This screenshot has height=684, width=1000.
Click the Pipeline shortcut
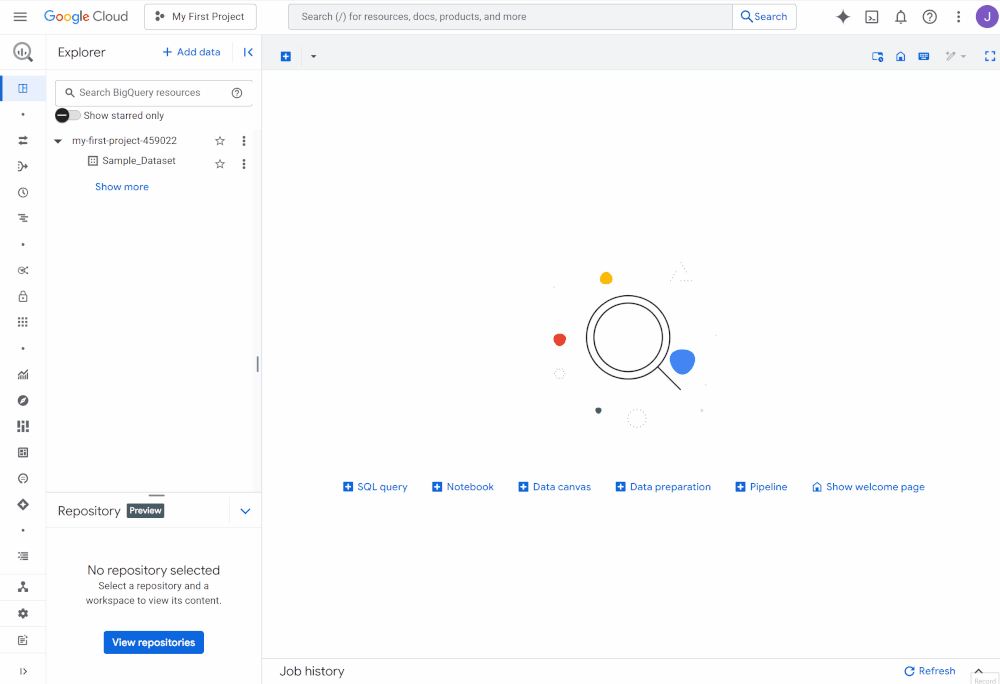[x=761, y=487]
